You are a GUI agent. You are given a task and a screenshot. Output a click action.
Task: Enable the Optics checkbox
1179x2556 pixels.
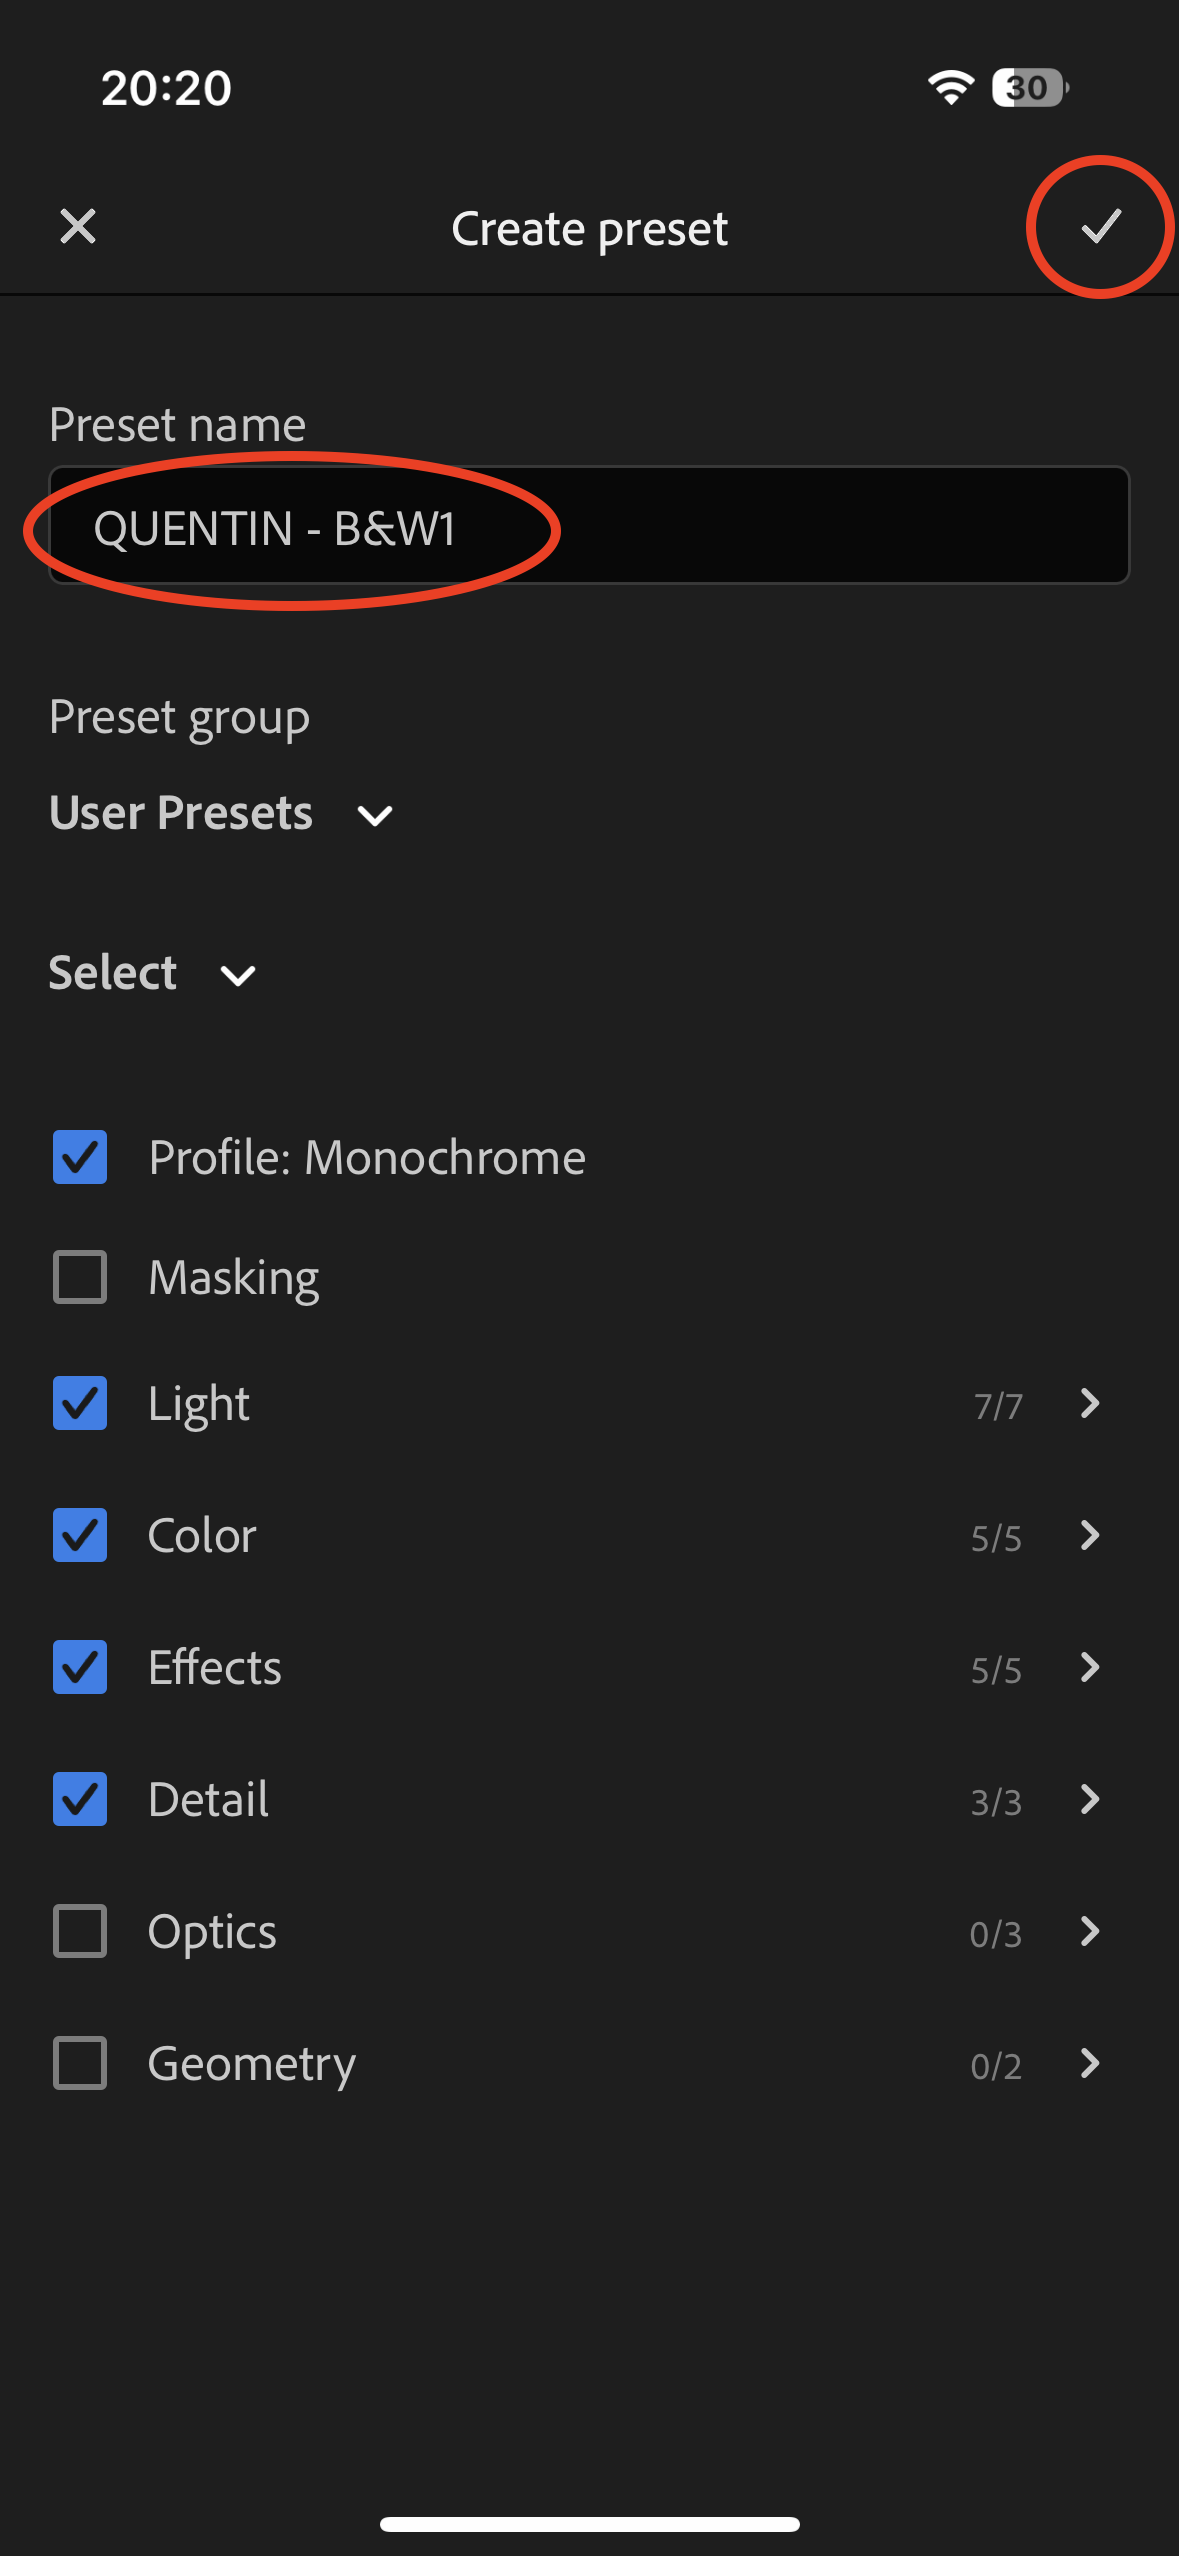pos(80,1932)
